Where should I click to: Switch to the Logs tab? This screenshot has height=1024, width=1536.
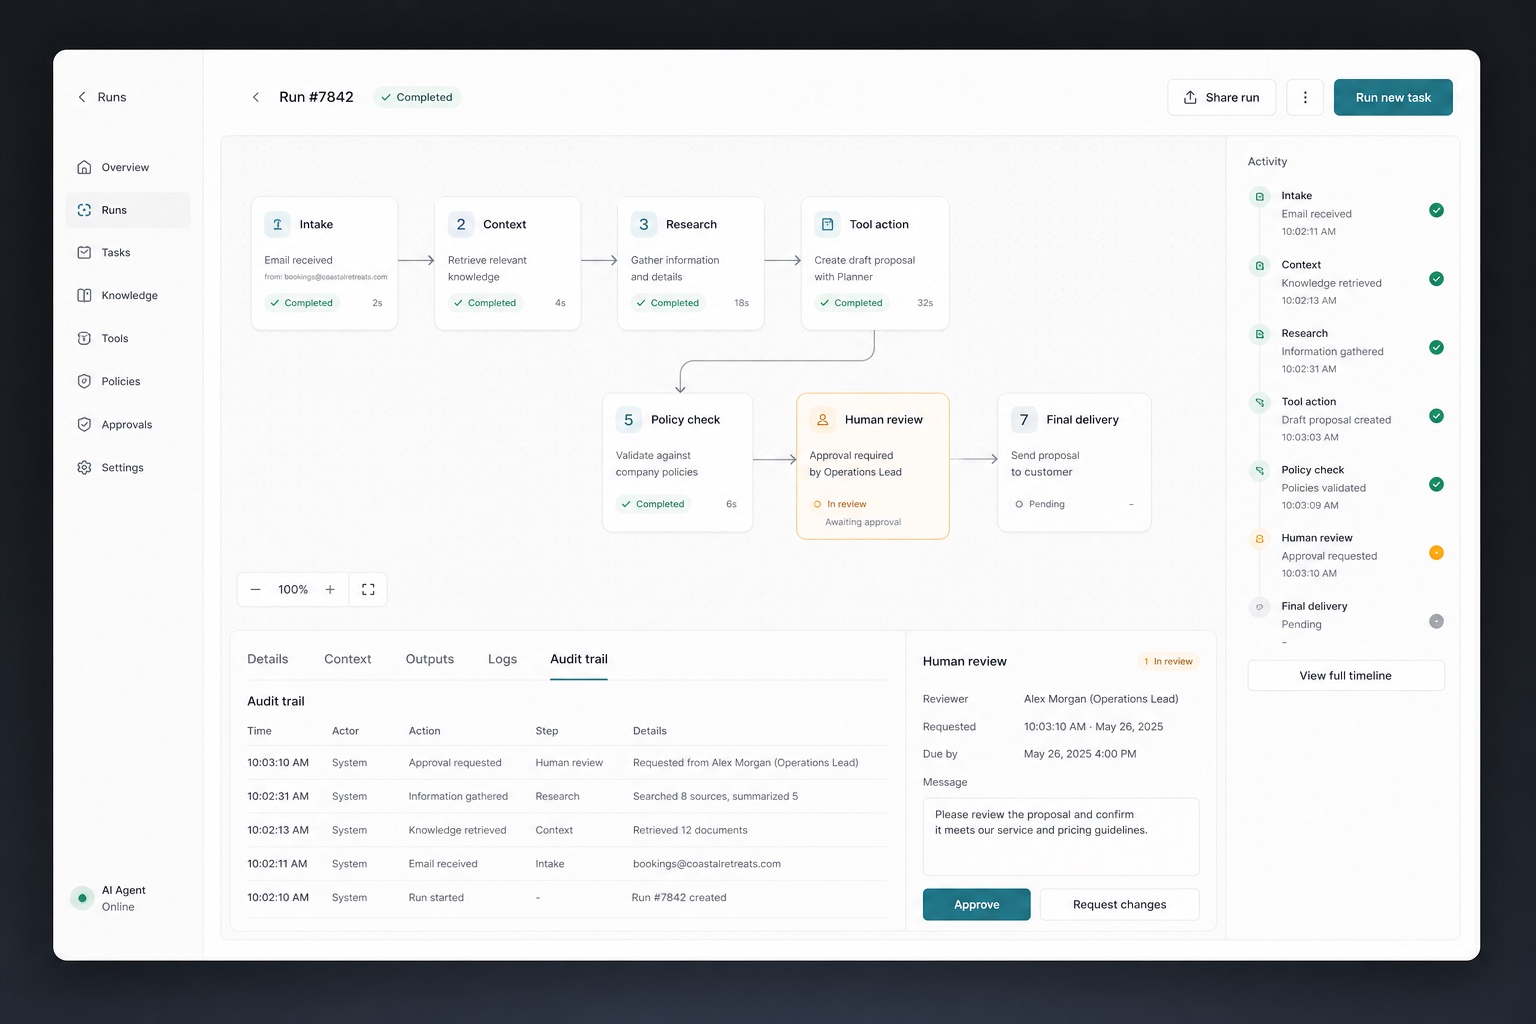coord(502,659)
